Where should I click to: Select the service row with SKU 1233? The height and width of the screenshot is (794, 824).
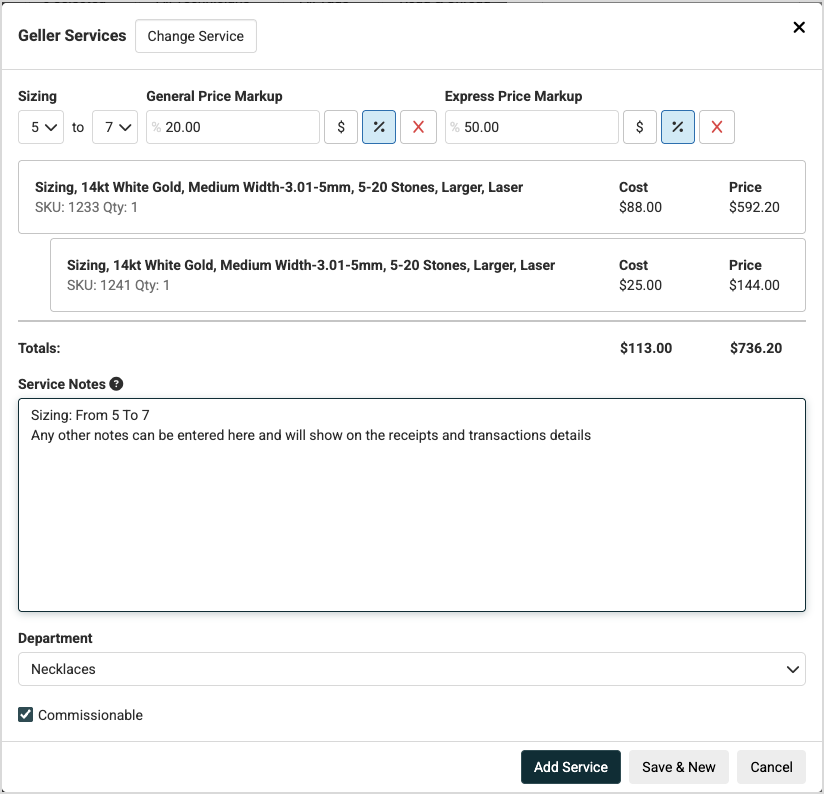point(412,197)
